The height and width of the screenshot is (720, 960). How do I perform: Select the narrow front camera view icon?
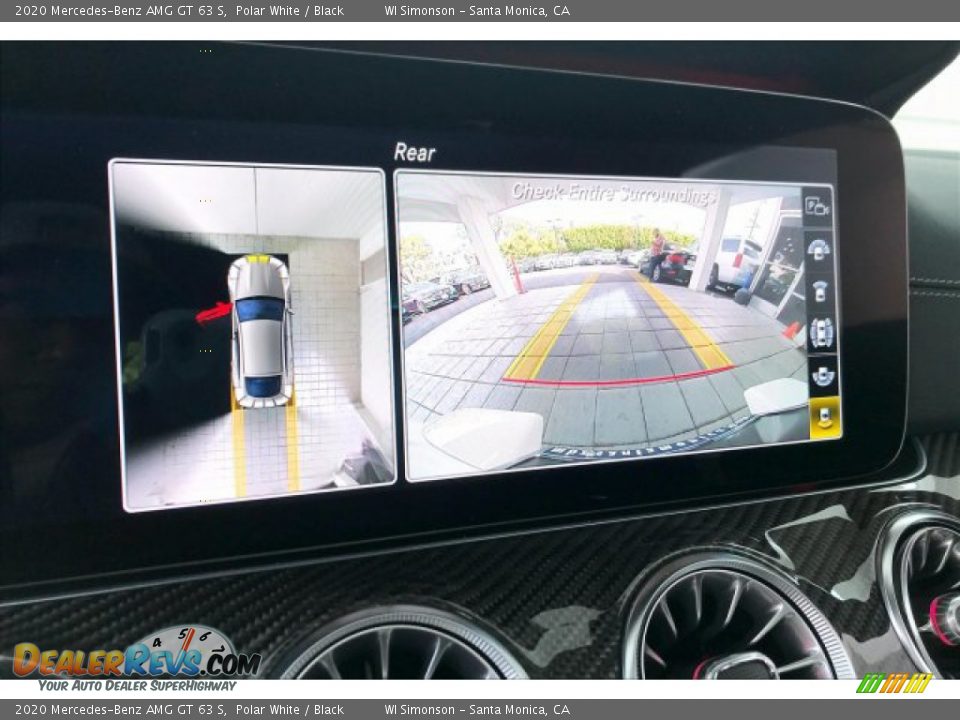pos(820,291)
